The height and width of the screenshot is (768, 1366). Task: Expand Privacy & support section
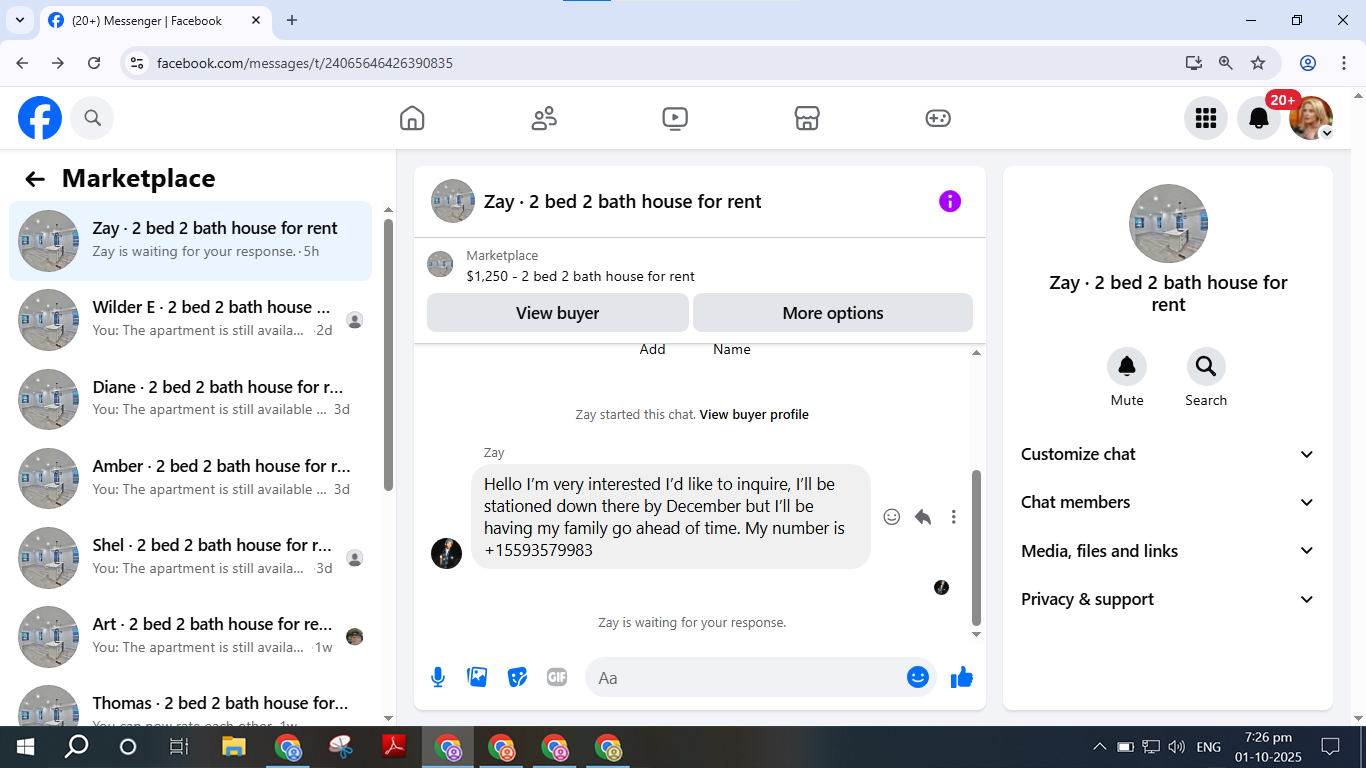pos(1168,599)
